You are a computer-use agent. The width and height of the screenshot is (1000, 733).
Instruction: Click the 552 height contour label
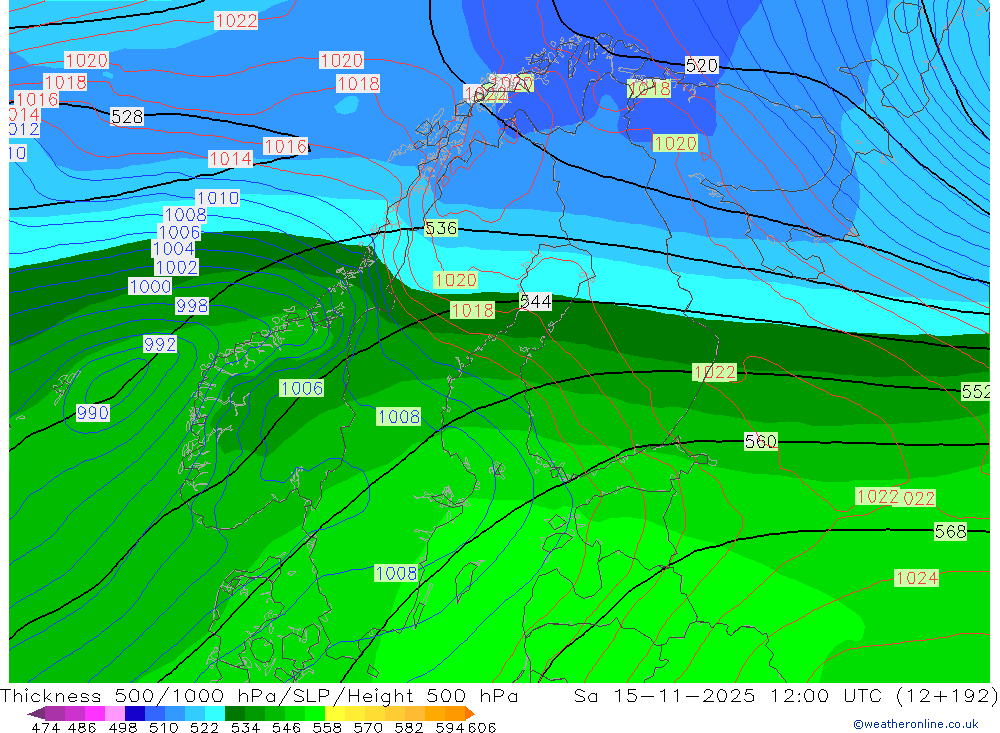point(976,391)
